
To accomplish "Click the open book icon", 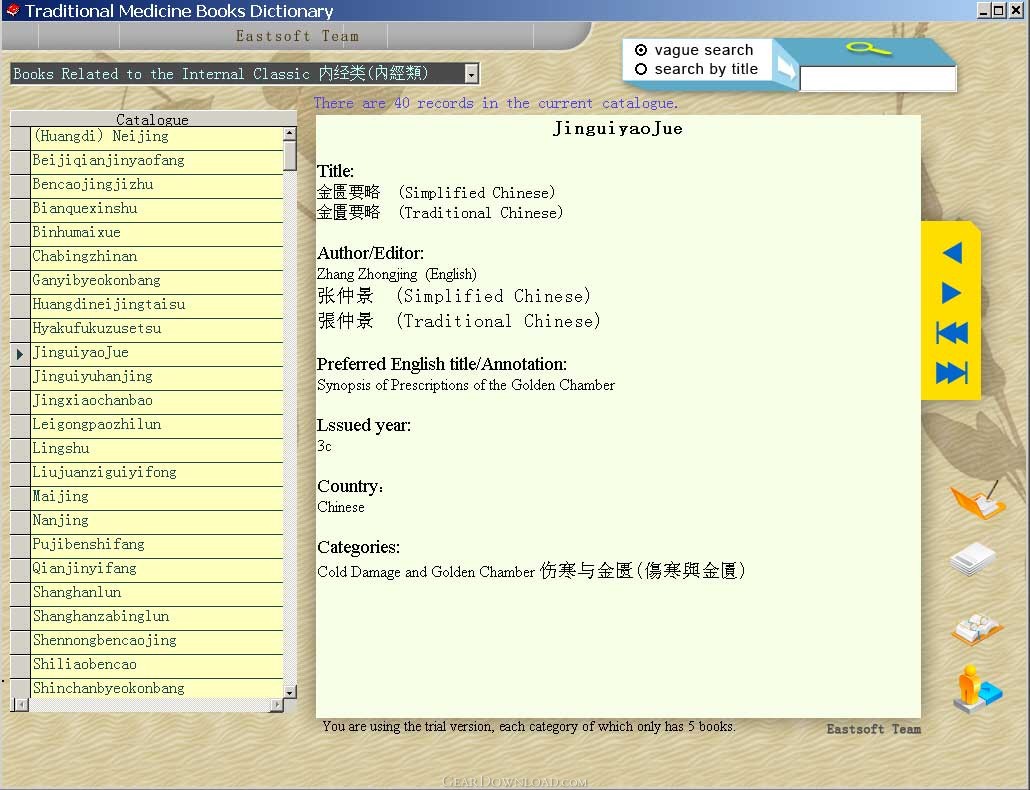I will click(976, 628).
